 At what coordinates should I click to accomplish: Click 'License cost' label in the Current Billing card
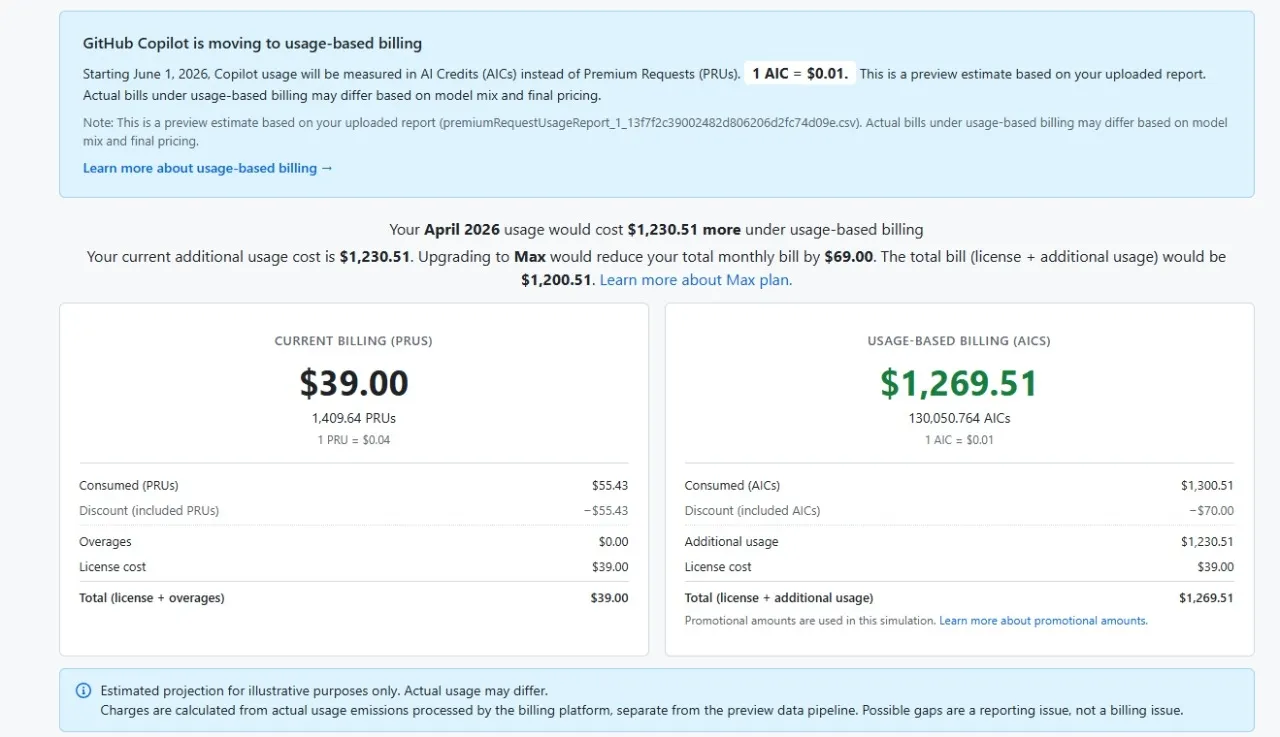point(113,567)
